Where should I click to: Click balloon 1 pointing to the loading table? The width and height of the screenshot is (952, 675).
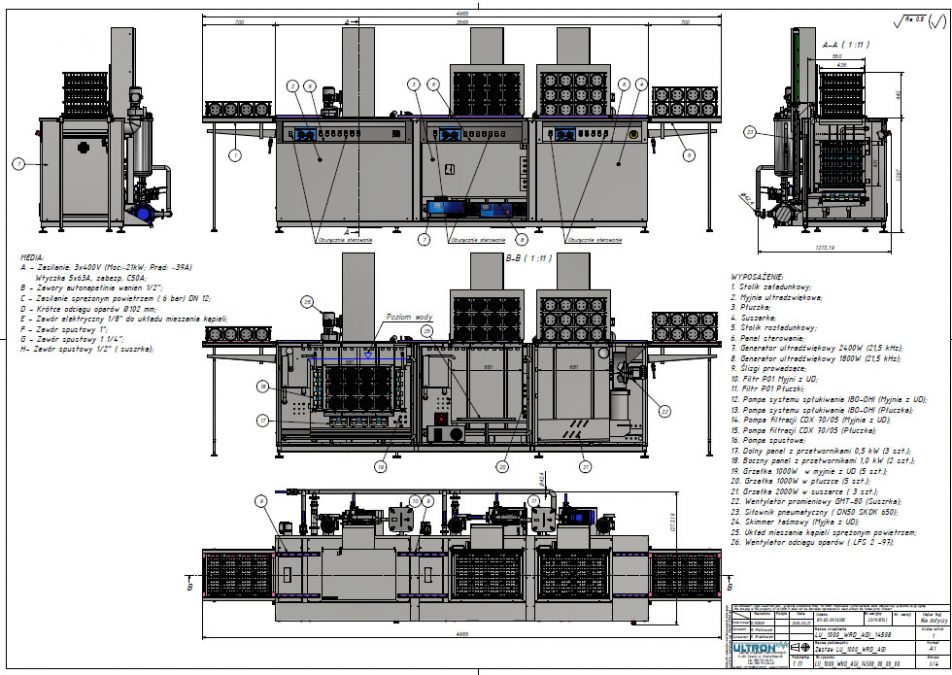234,155
